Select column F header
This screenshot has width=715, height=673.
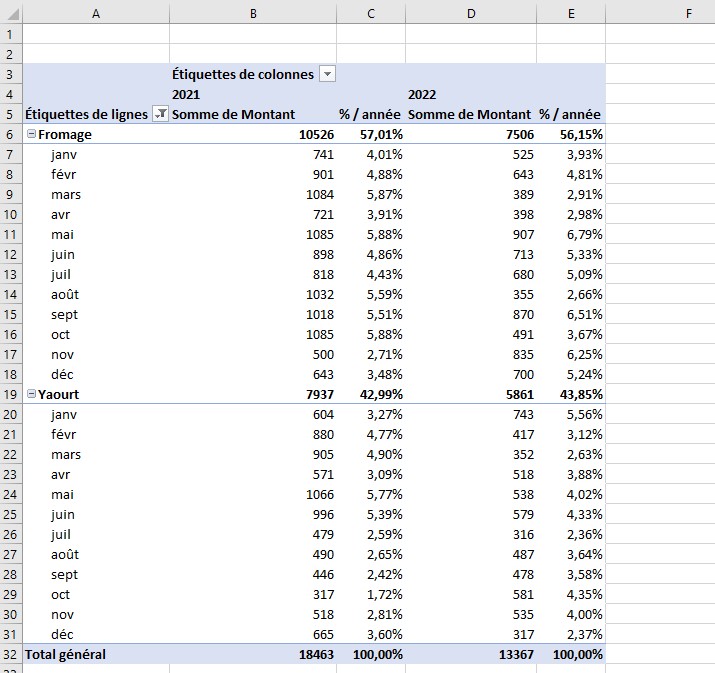689,14
